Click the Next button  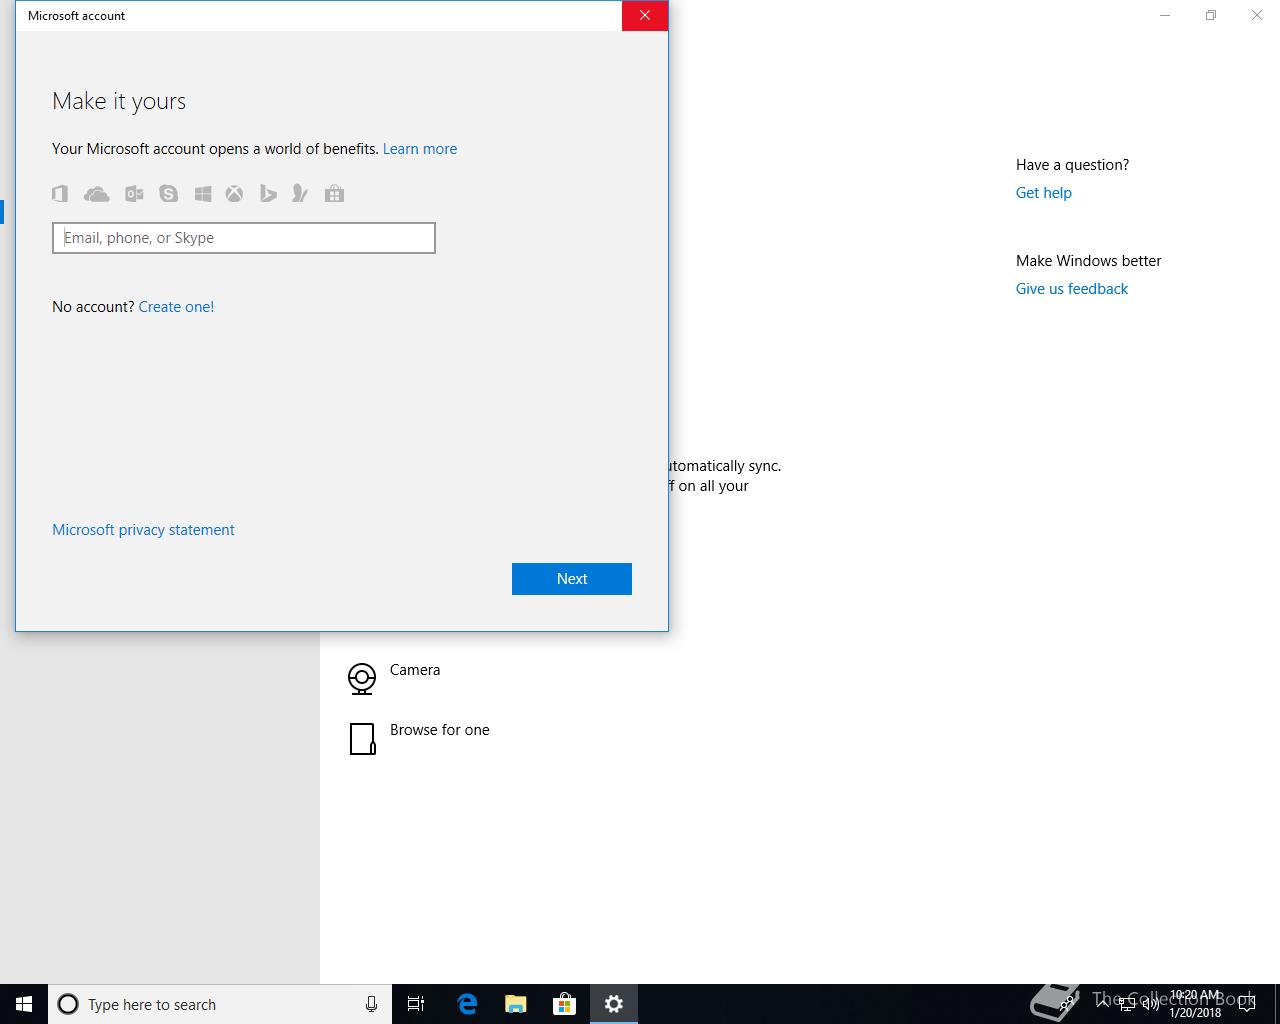tap(572, 579)
